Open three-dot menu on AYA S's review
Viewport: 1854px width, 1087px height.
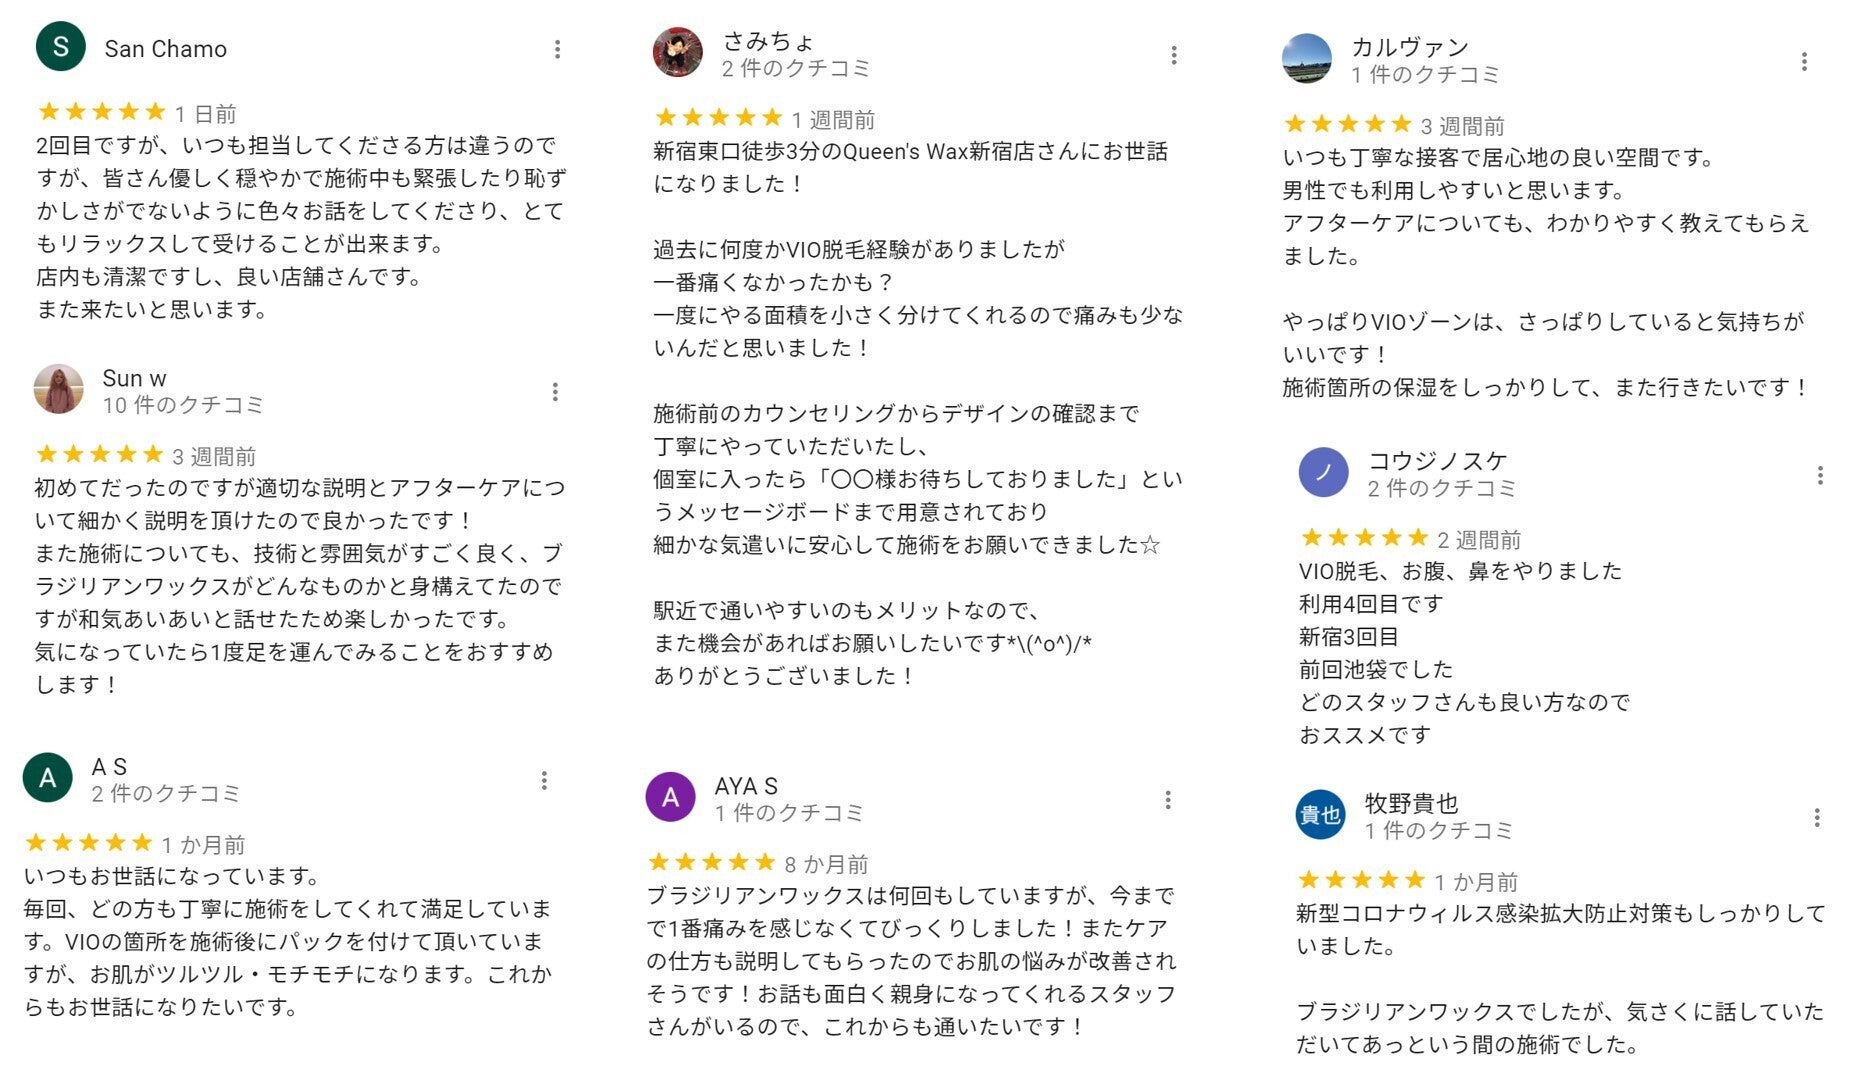(1168, 799)
